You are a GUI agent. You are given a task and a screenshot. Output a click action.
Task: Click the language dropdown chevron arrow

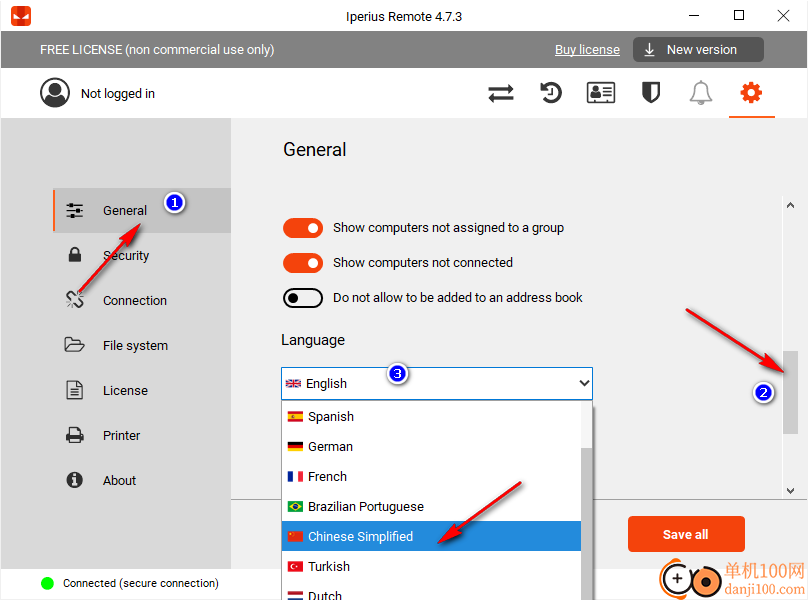584,383
